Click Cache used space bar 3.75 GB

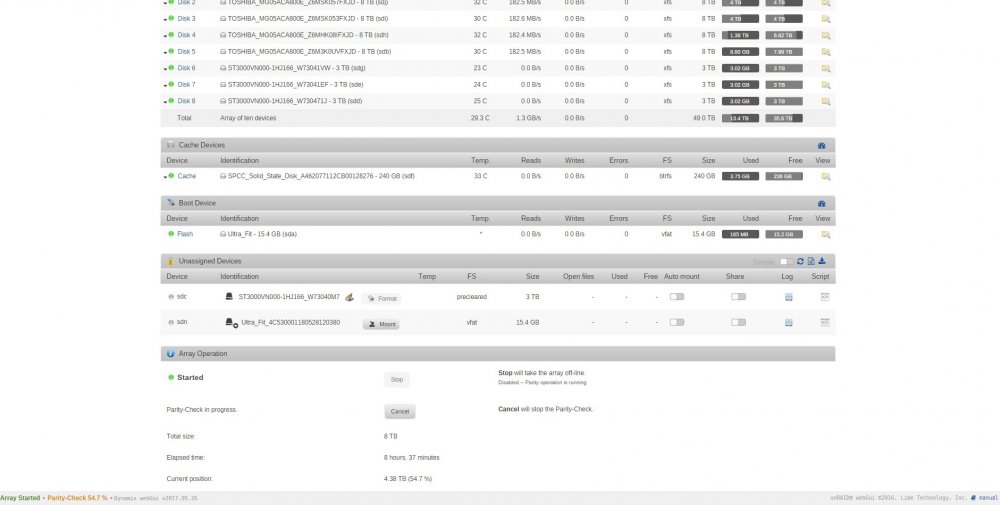pos(740,176)
